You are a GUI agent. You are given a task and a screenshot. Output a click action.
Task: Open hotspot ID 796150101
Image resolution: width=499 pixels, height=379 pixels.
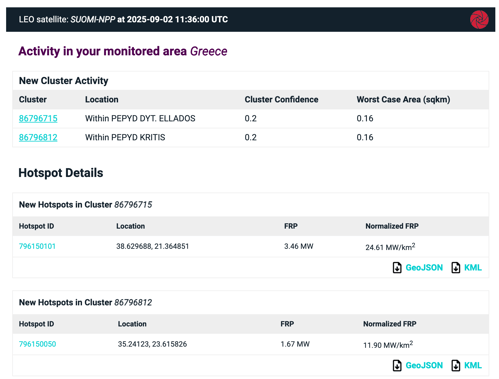[x=37, y=246]
